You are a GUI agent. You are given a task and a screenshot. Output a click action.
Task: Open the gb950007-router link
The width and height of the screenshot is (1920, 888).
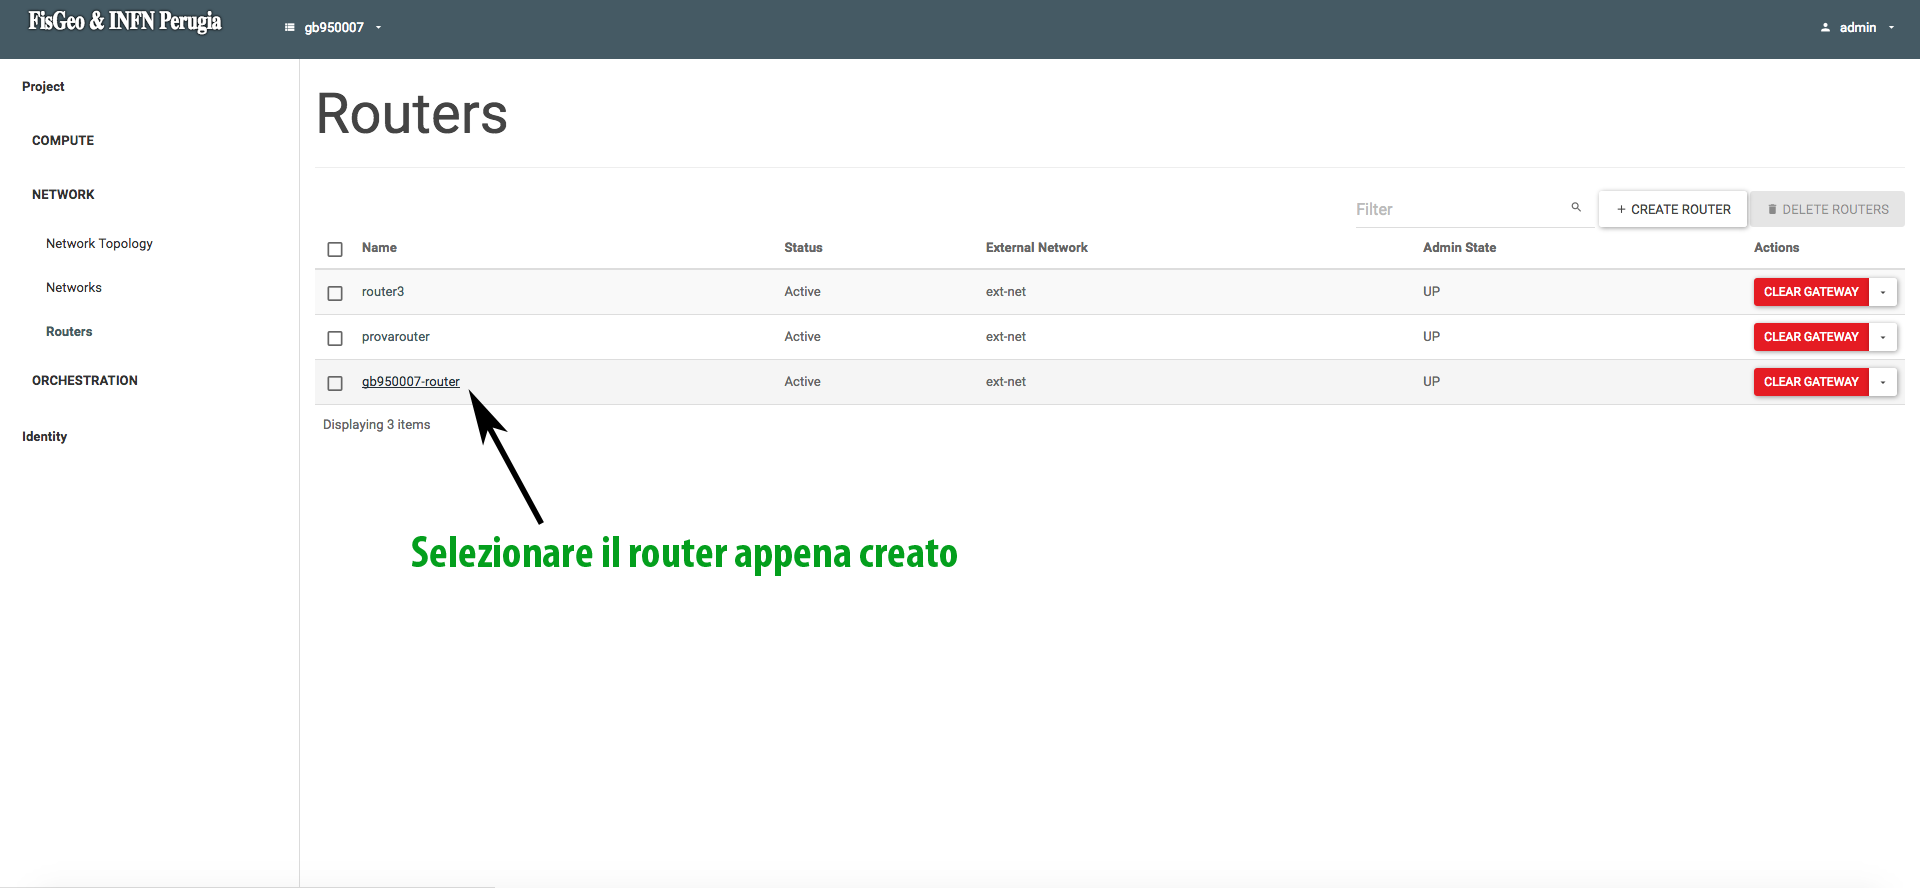point(410,381)
